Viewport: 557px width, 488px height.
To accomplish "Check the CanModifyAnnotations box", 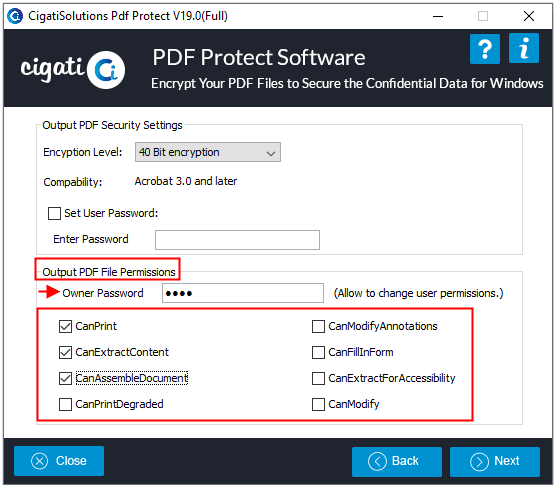I will click(318, 326).
